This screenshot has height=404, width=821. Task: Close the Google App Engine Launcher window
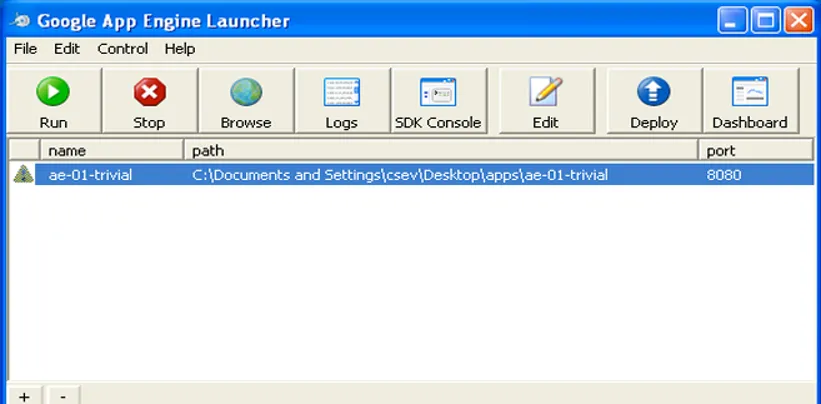[x=798, y=21]
